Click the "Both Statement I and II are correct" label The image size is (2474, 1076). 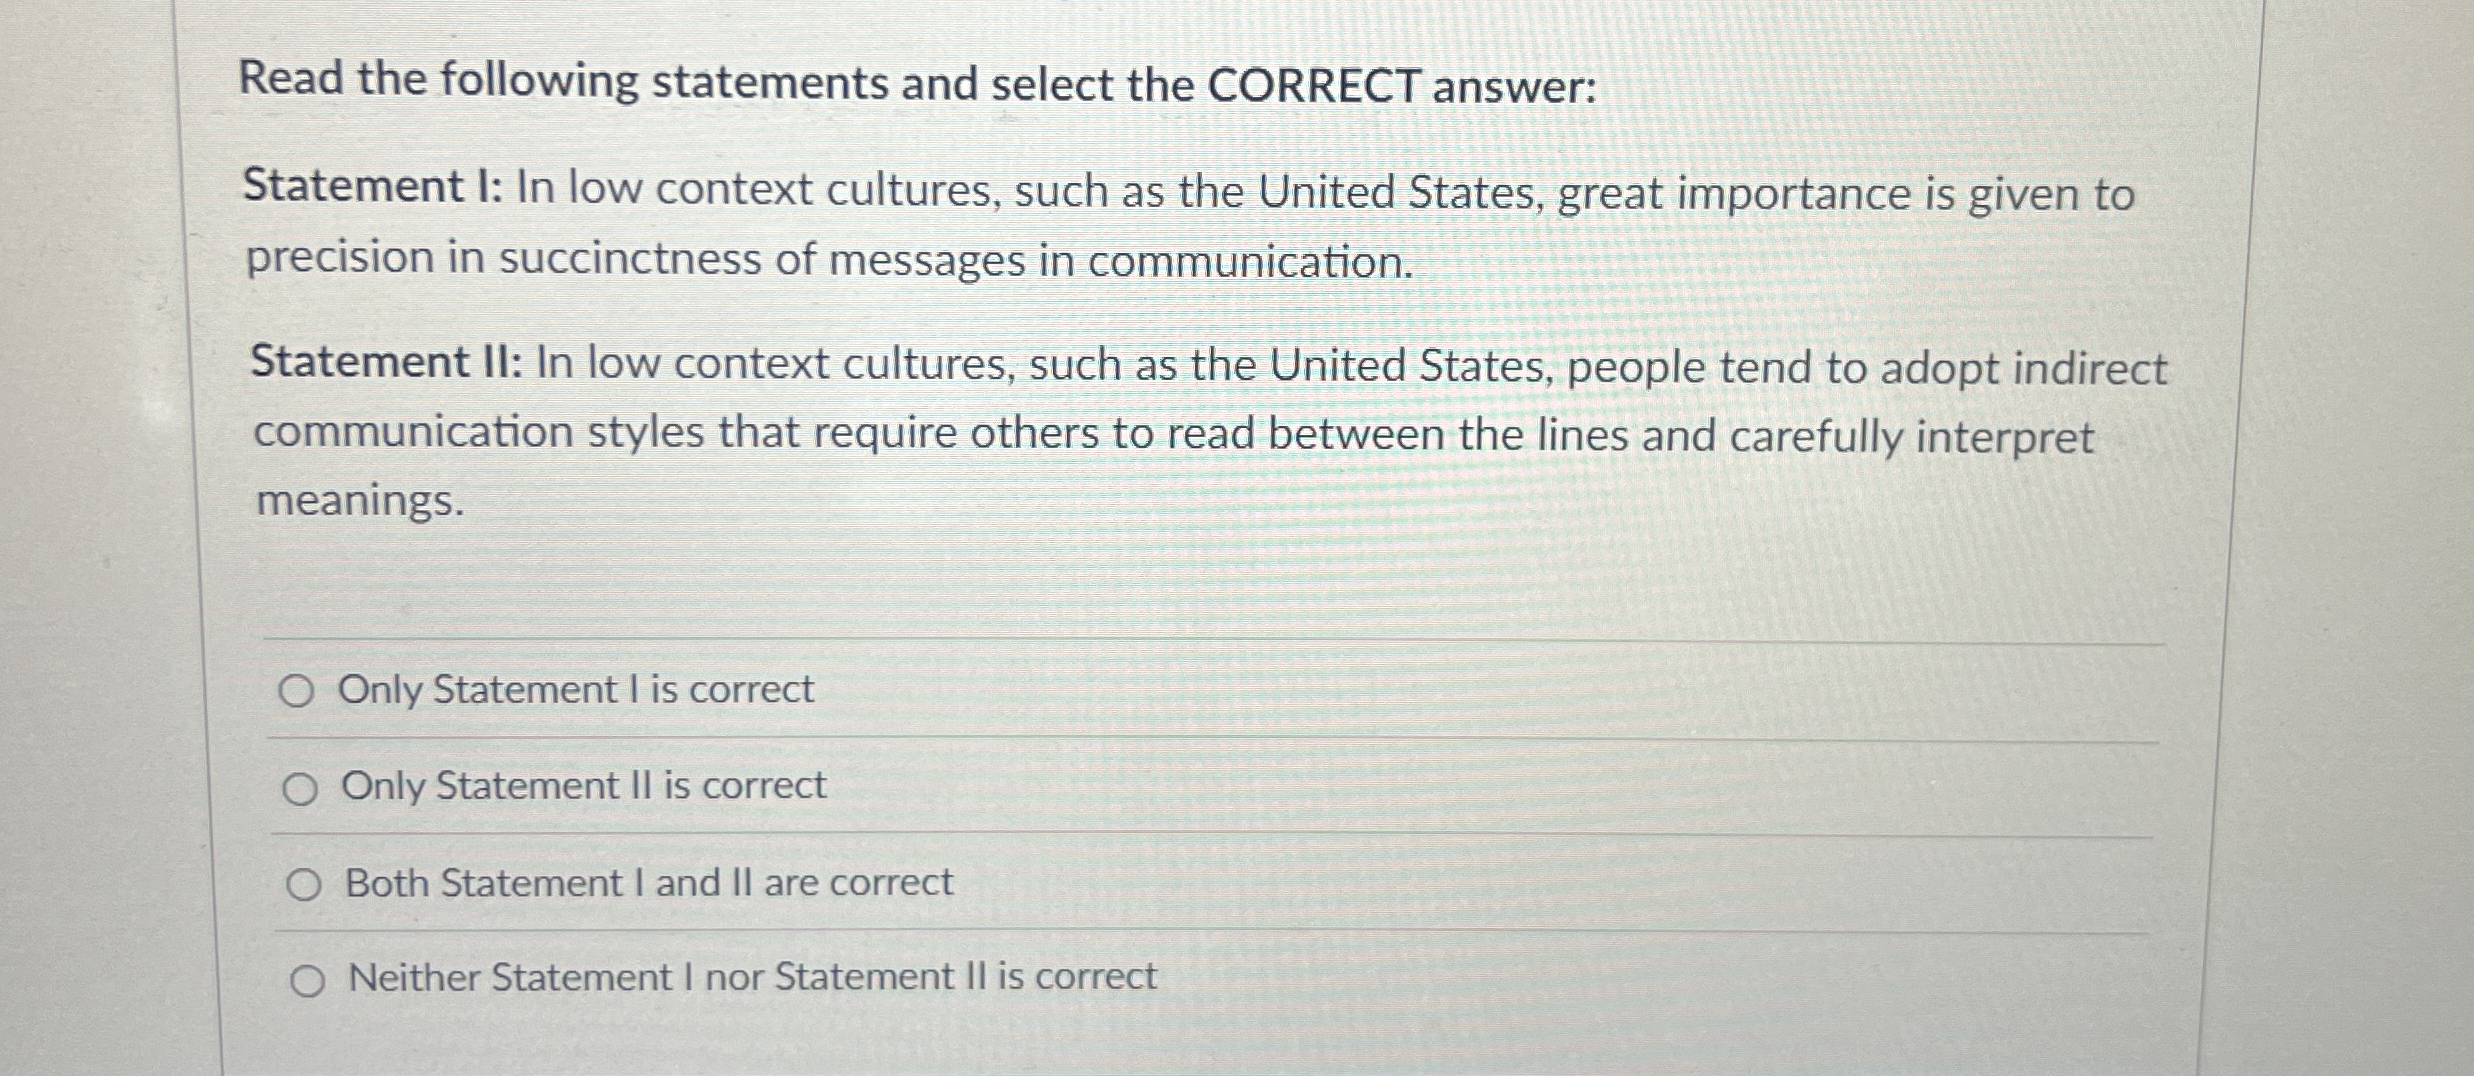[x=648, y=882]
